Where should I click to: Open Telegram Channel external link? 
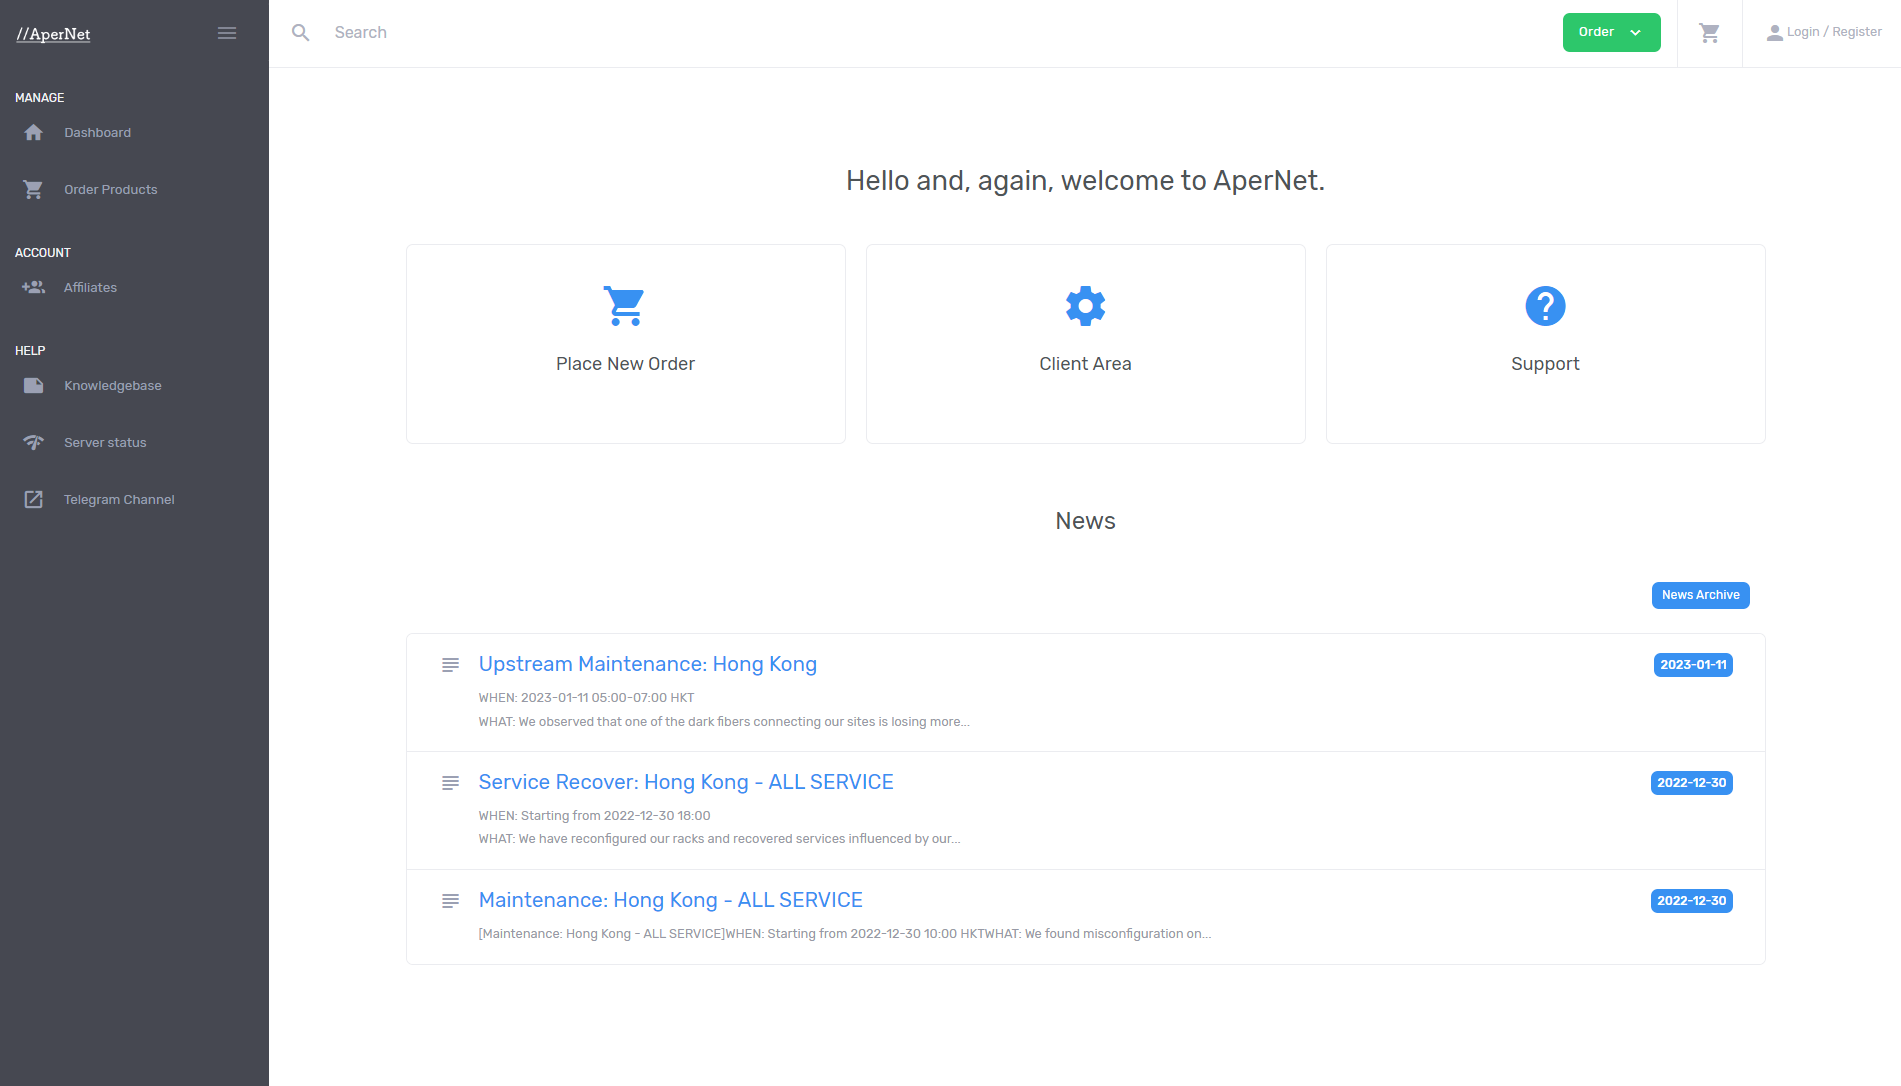119,500
